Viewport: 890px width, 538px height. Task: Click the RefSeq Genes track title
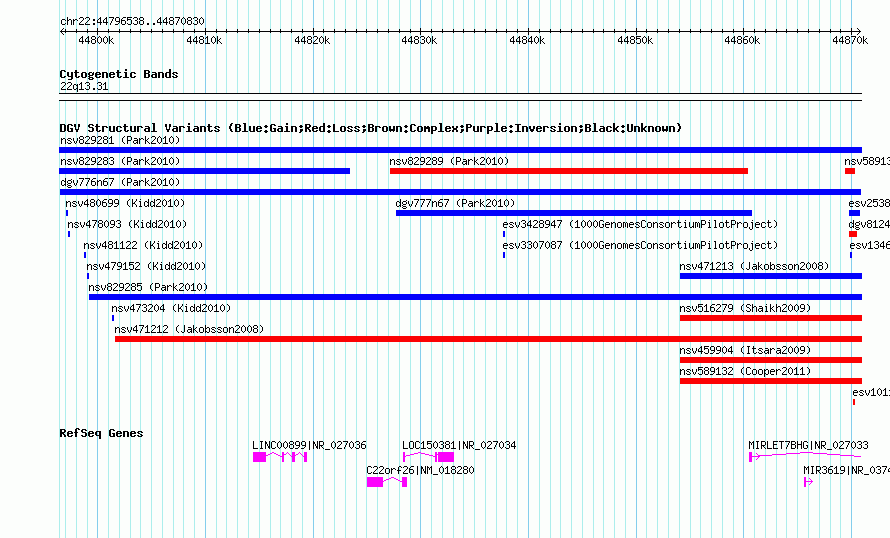pos(101,434)
